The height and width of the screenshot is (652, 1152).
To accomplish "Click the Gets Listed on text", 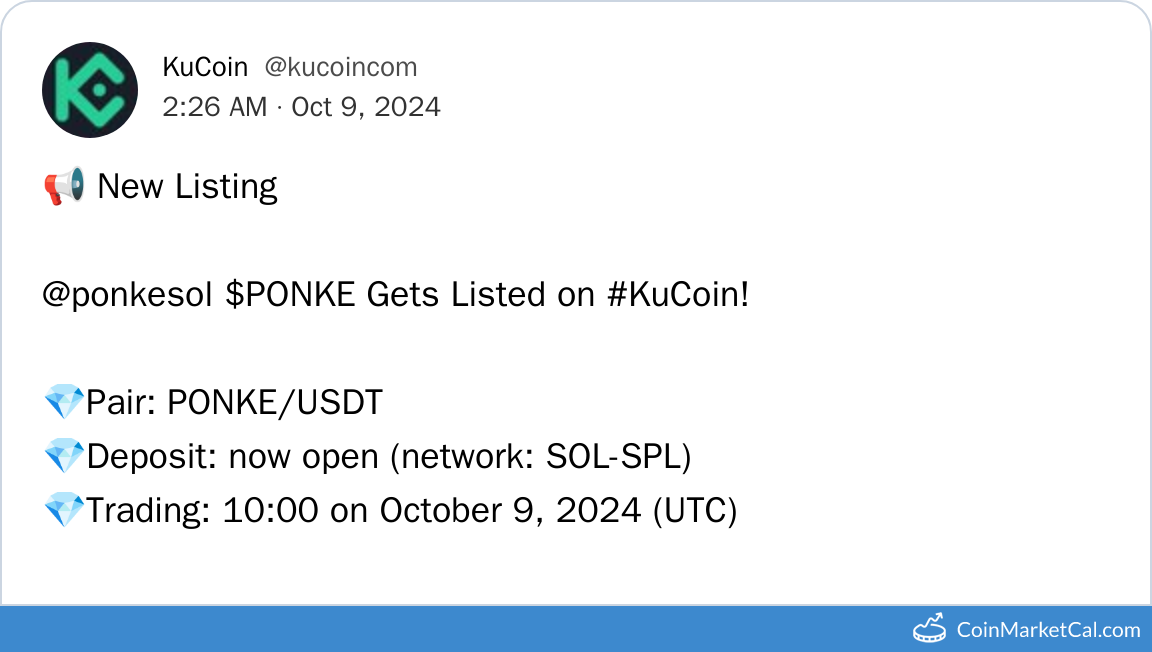I will (481, 295).
